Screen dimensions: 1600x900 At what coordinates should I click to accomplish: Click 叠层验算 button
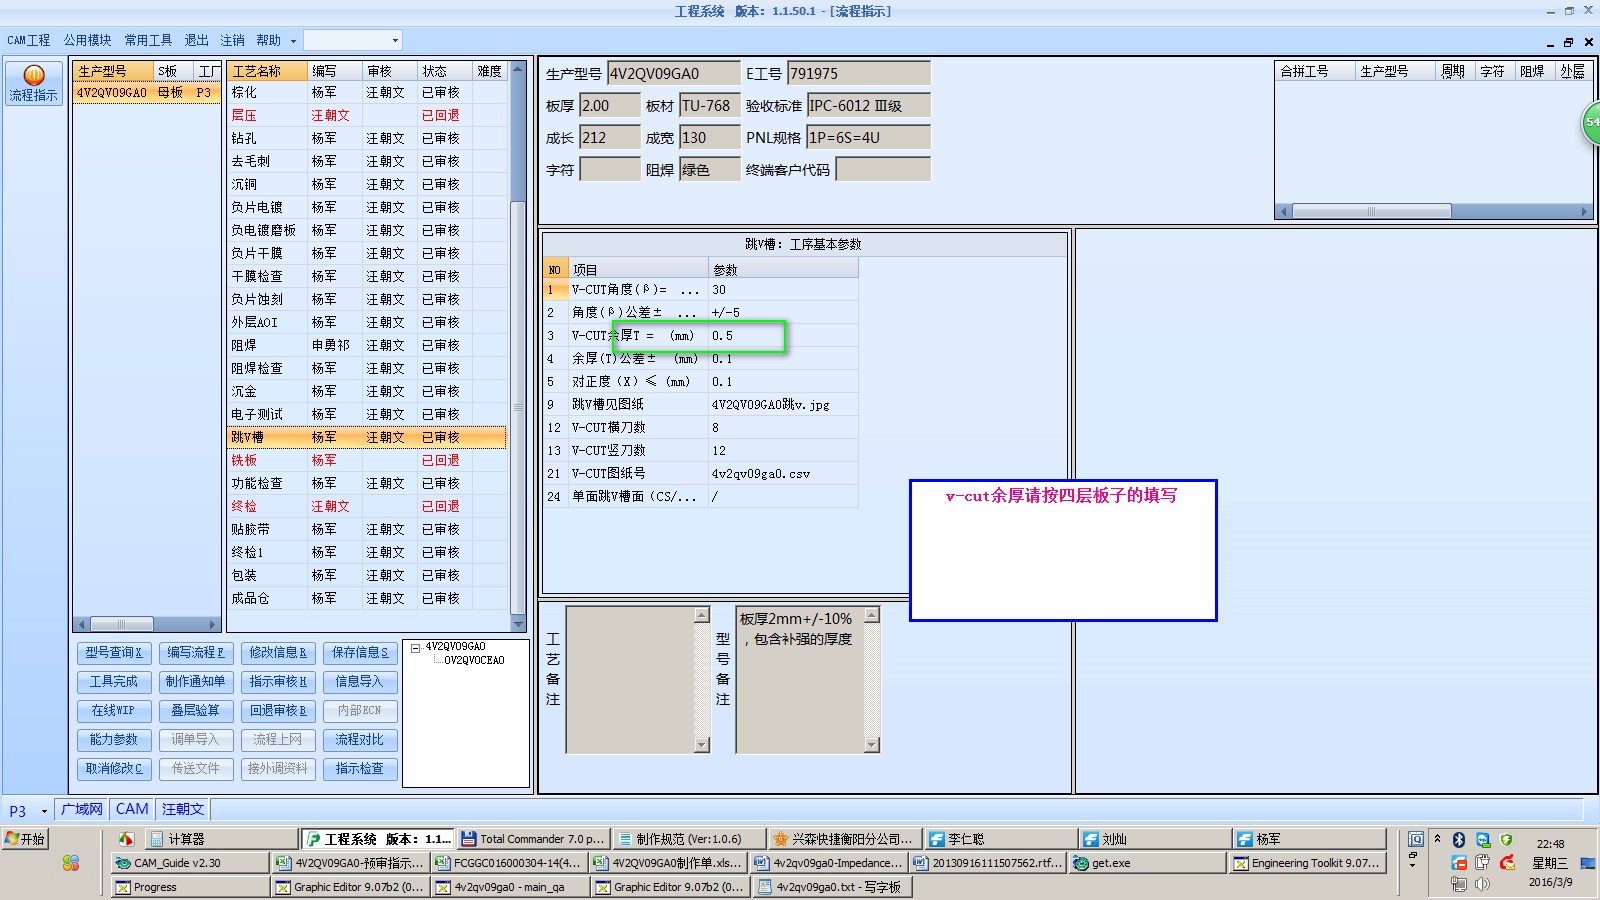196,711
